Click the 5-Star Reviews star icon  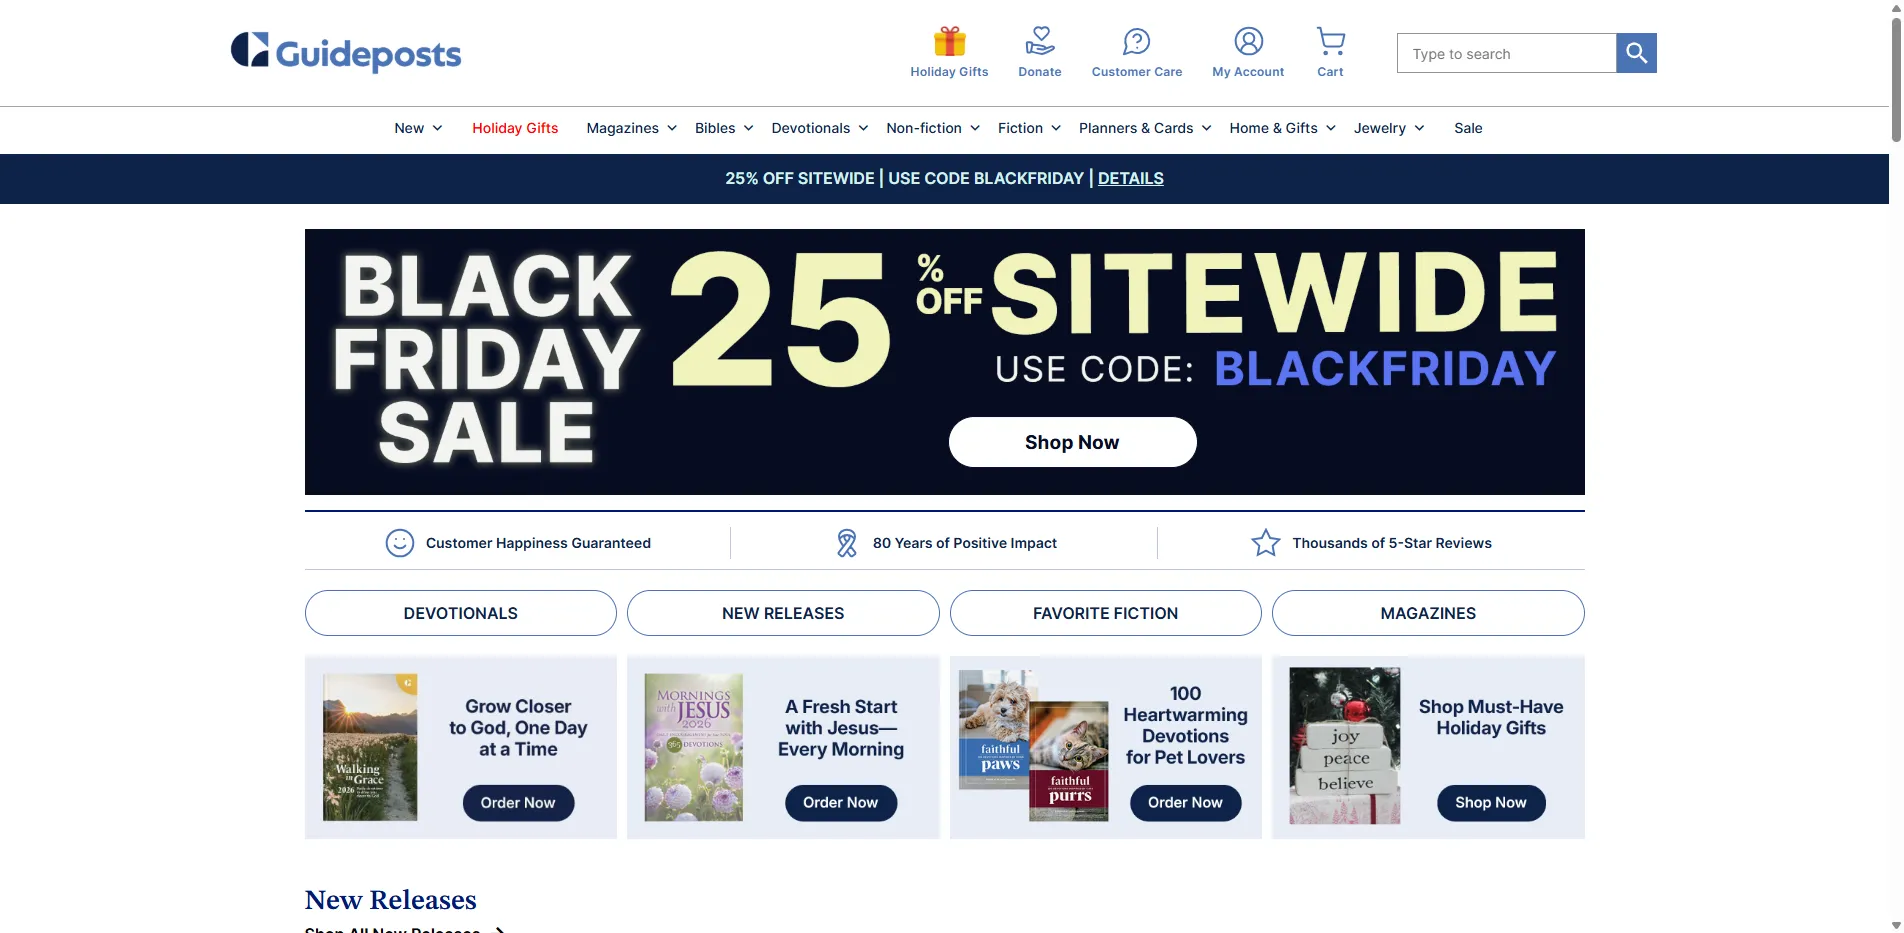[1265, 543]
